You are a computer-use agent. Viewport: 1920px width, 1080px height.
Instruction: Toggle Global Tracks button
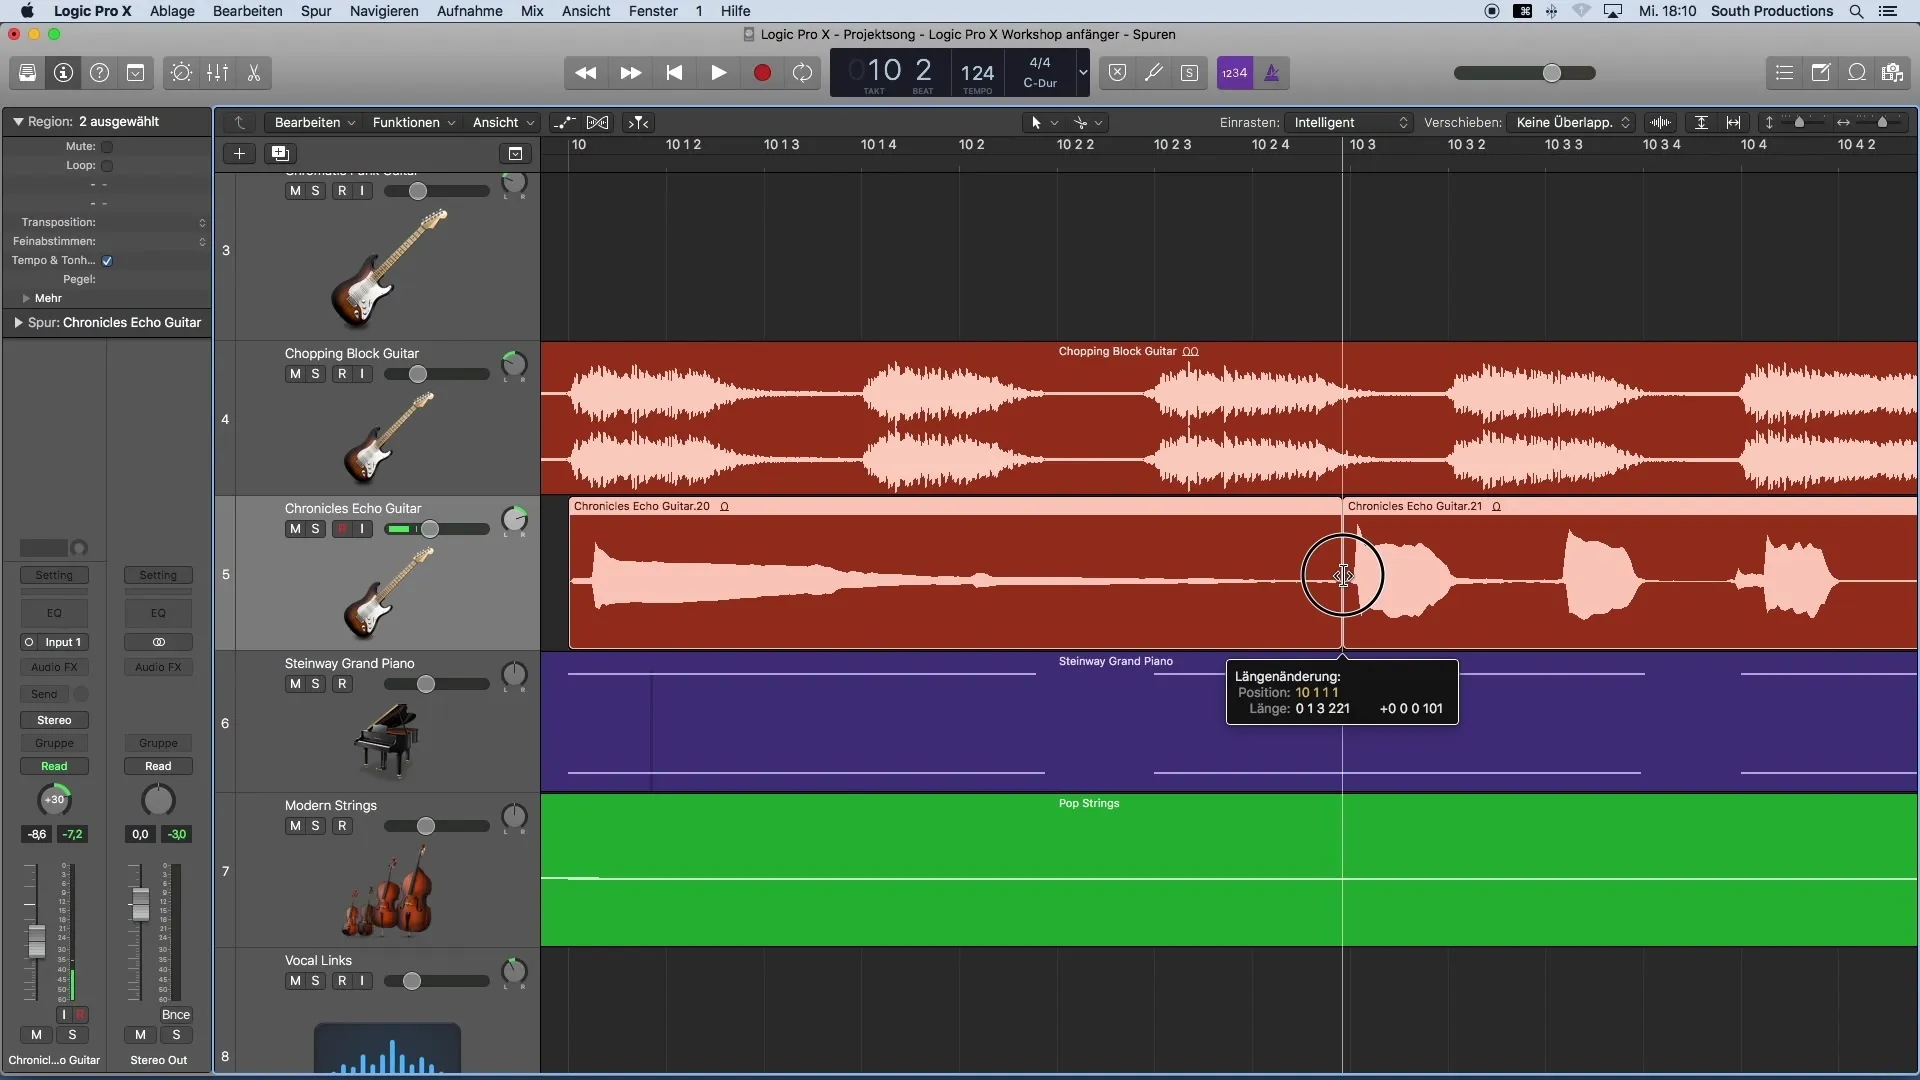point(515,153)
